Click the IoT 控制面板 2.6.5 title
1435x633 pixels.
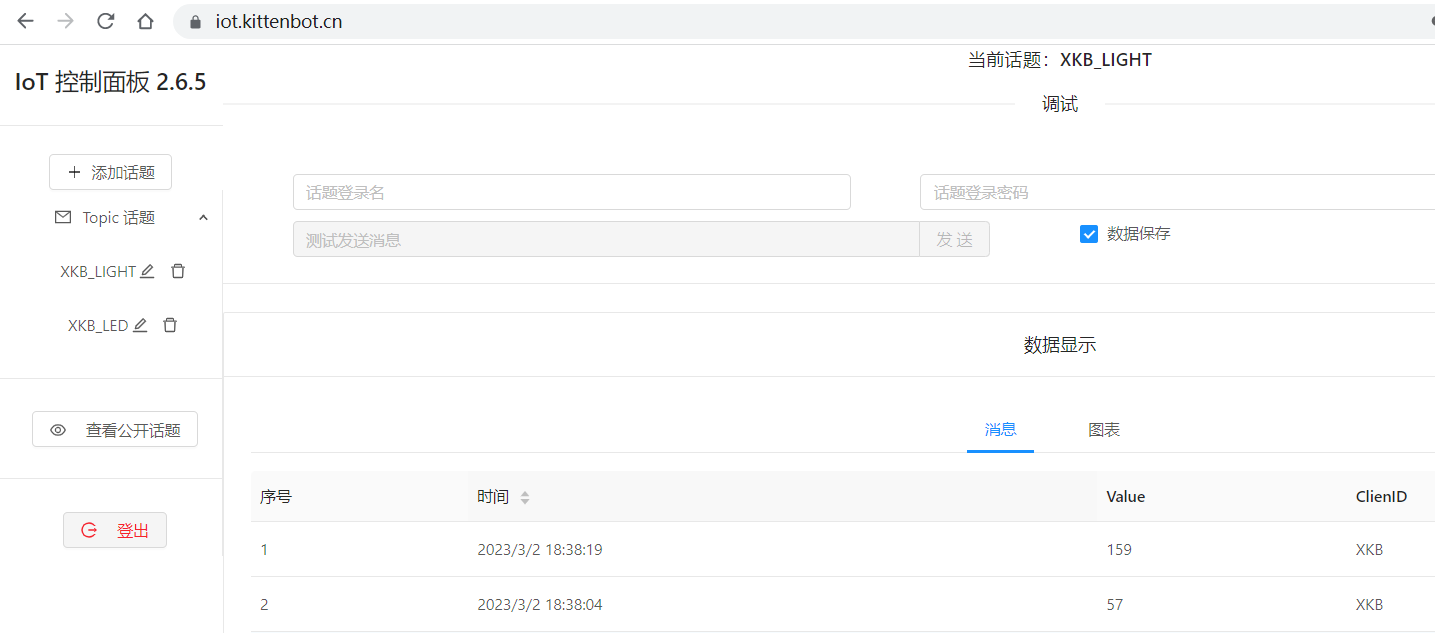coord(111,82)
